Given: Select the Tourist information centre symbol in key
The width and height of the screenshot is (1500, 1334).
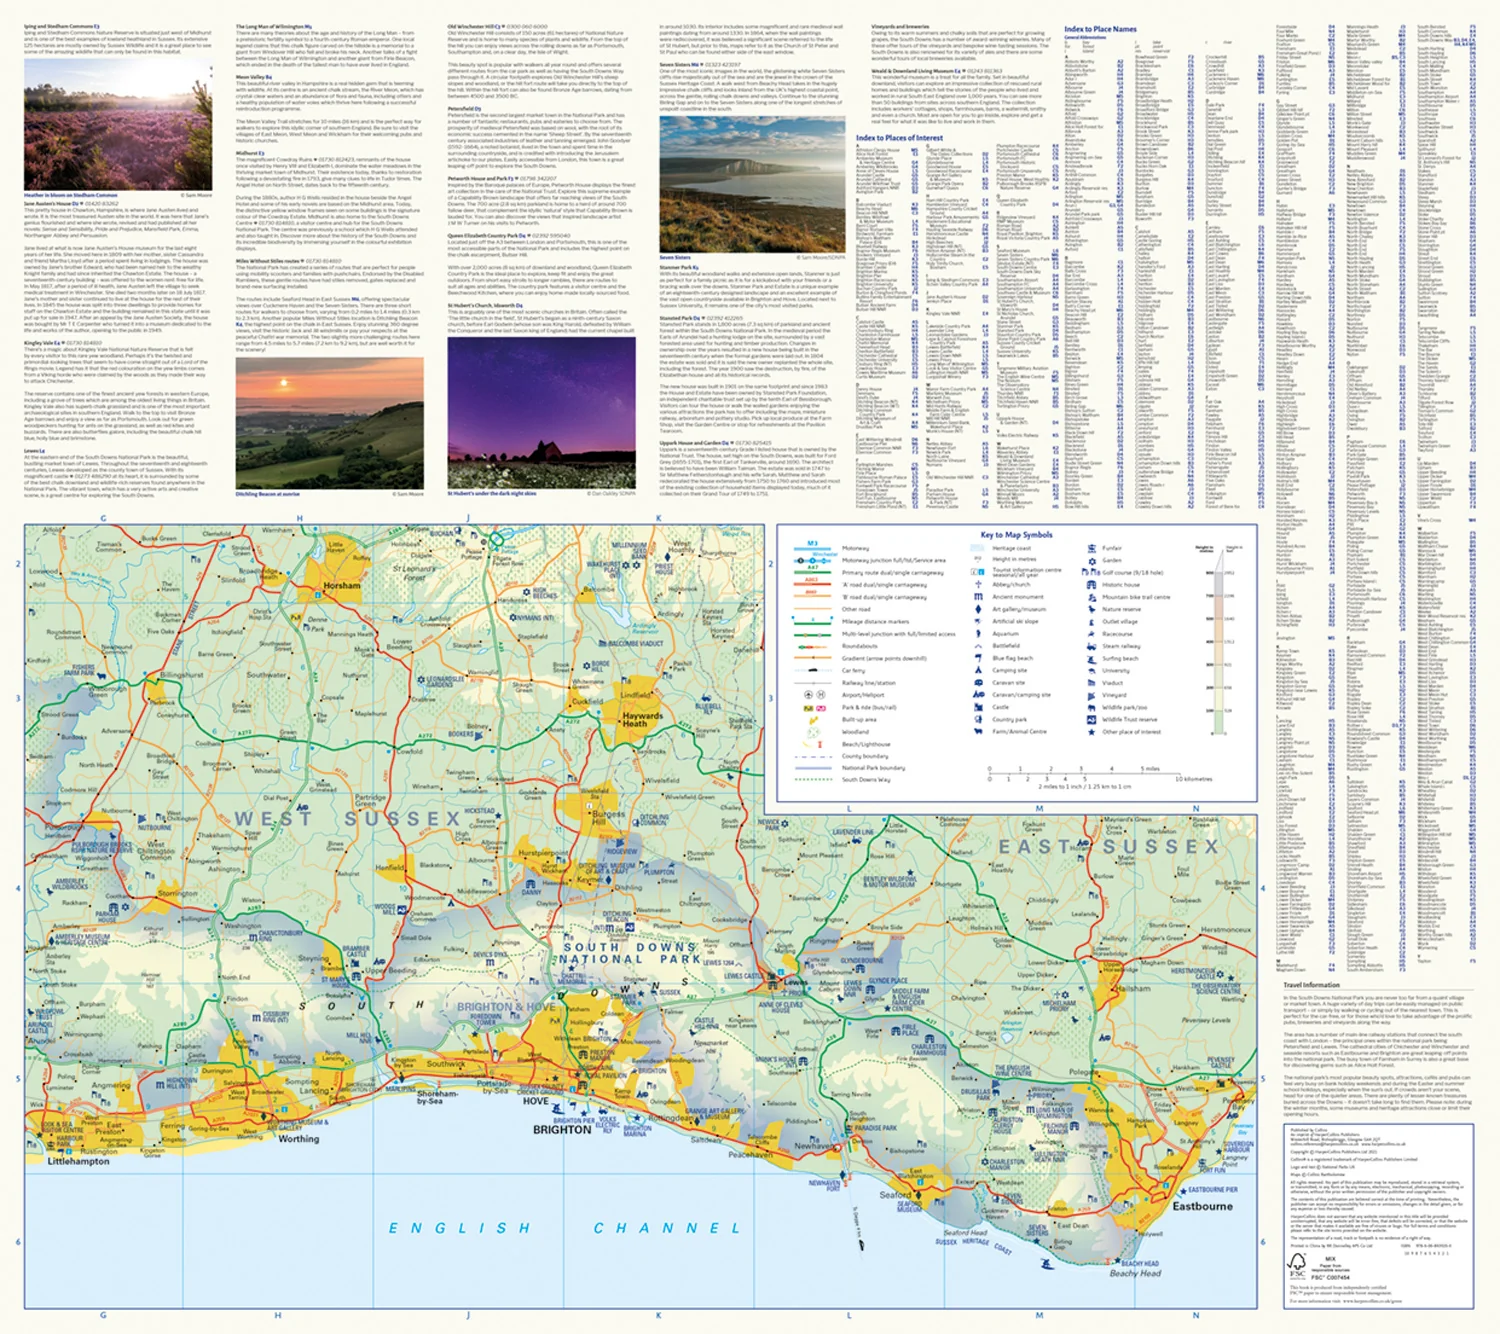Looking at the screenshot, I should [x=977, y=572].
